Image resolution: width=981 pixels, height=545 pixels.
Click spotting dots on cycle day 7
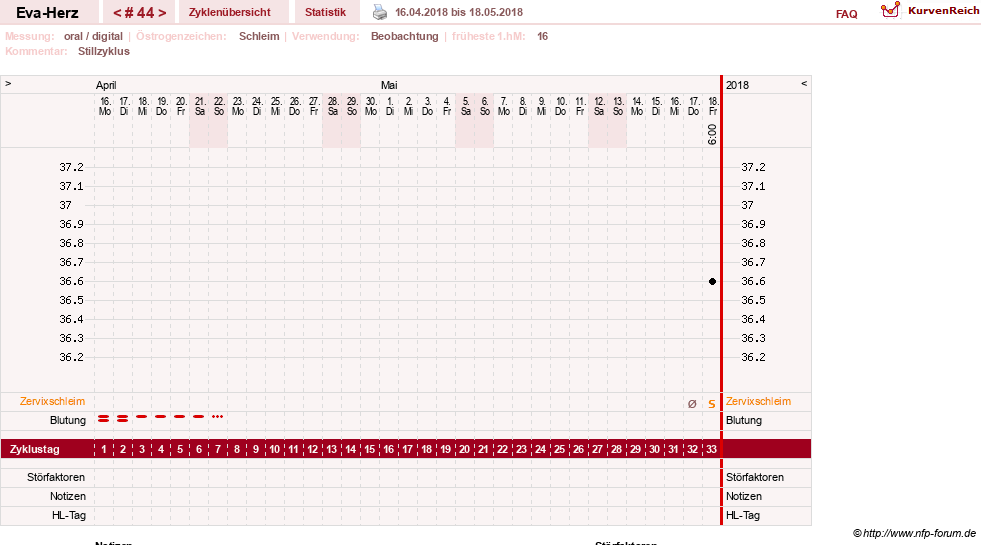(217, 417)
